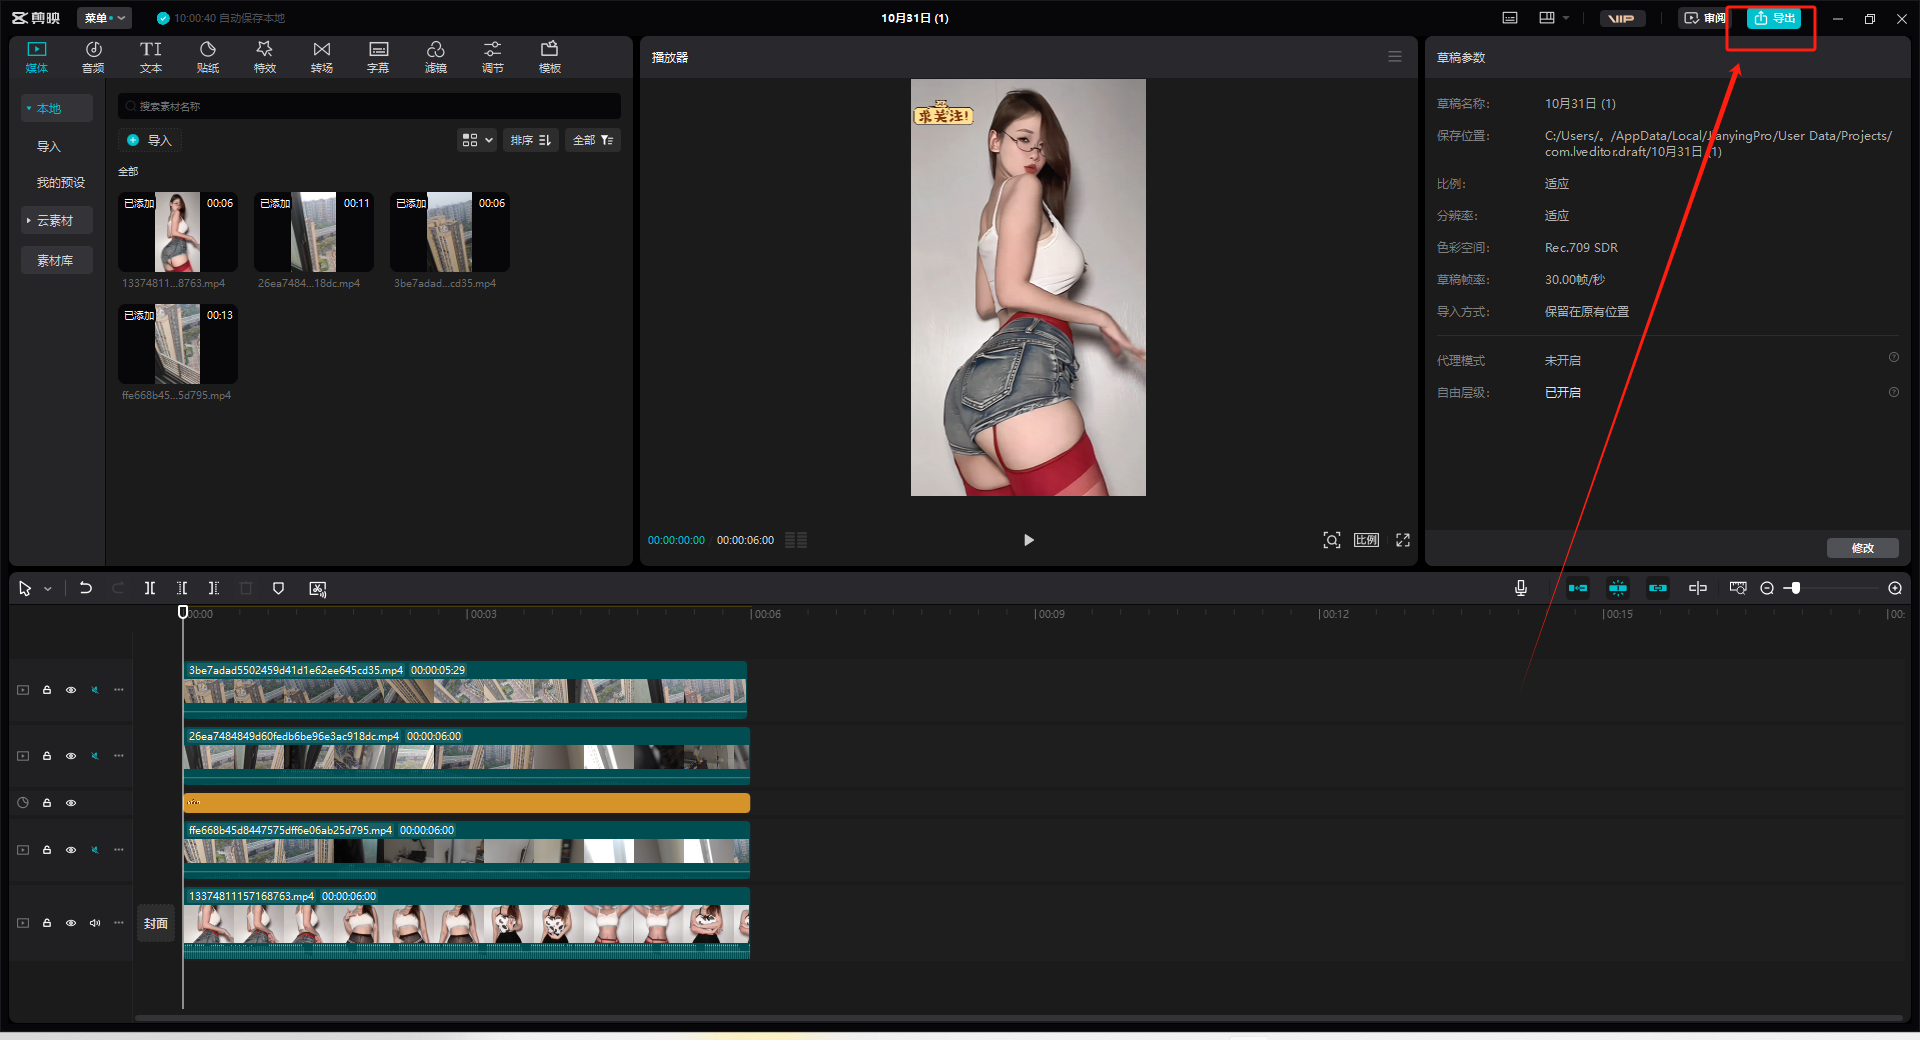The width and height of the screenshot is (1920, 1040).
Task: Open the 全部 filter dropdown
Action: (593, 140)
